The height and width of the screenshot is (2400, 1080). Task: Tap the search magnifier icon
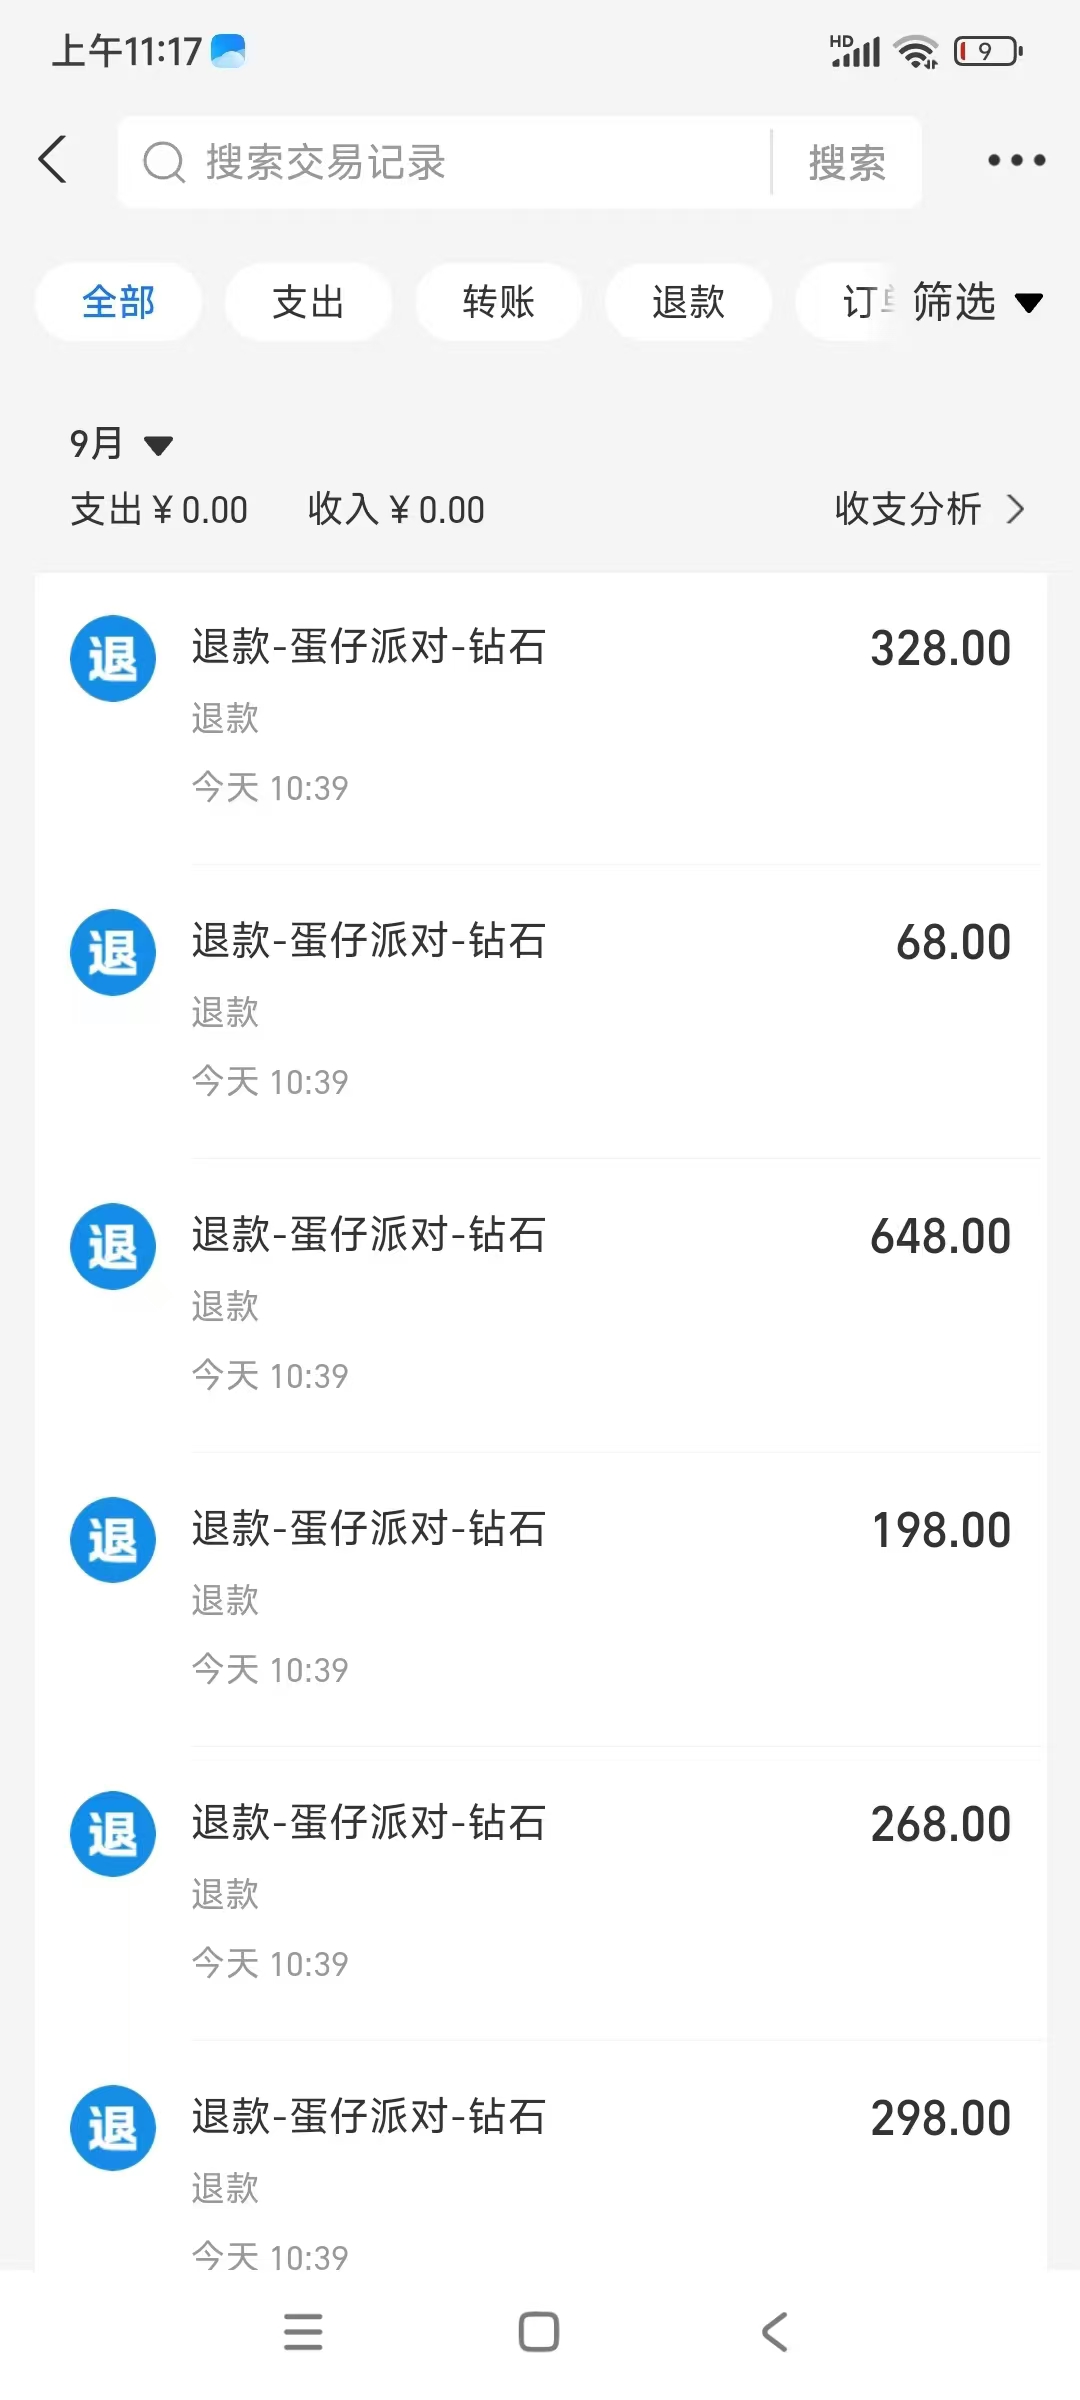(x=164, y=162)
